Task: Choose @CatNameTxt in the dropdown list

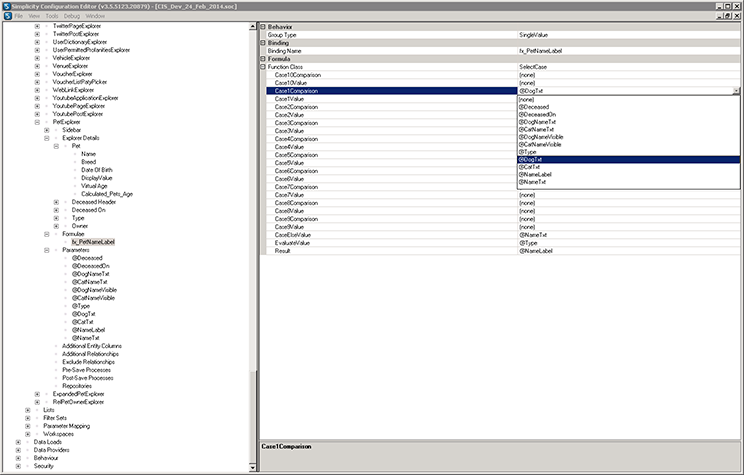Action: pos(628,130)
